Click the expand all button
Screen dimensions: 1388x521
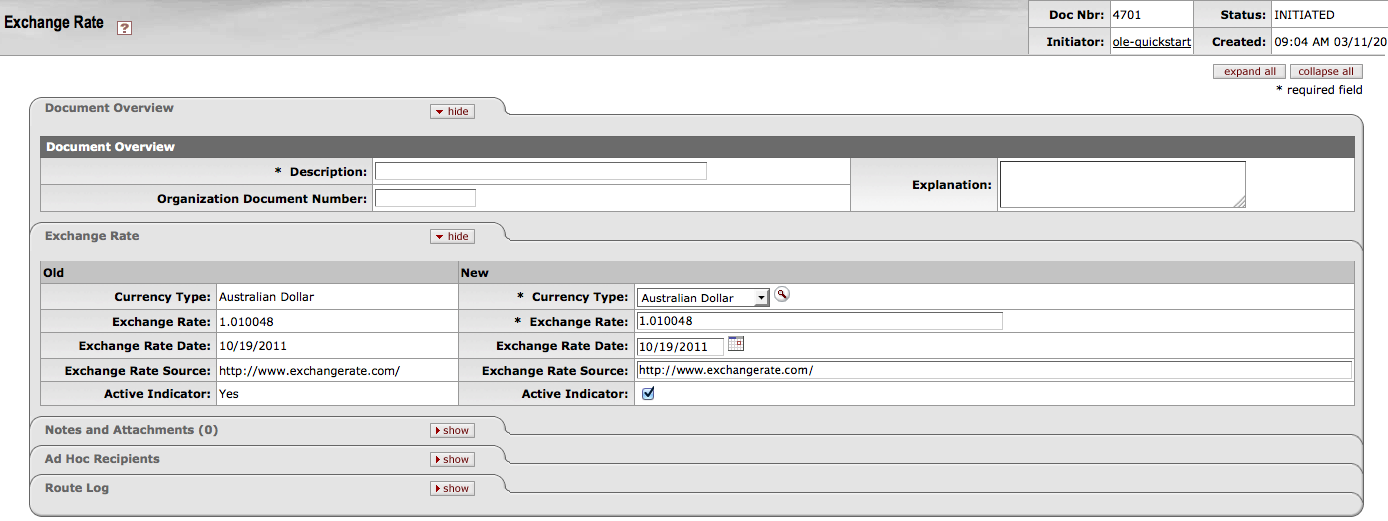point(1249,72)
